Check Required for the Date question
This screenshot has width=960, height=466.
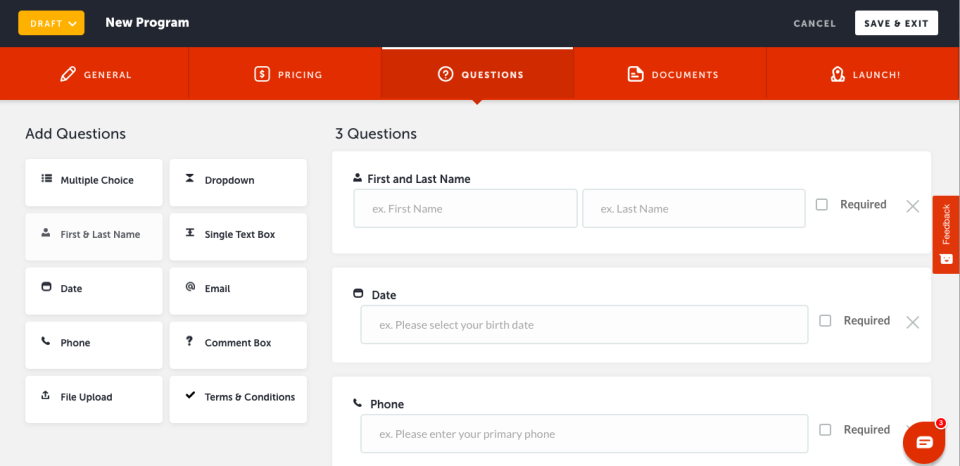825,321
